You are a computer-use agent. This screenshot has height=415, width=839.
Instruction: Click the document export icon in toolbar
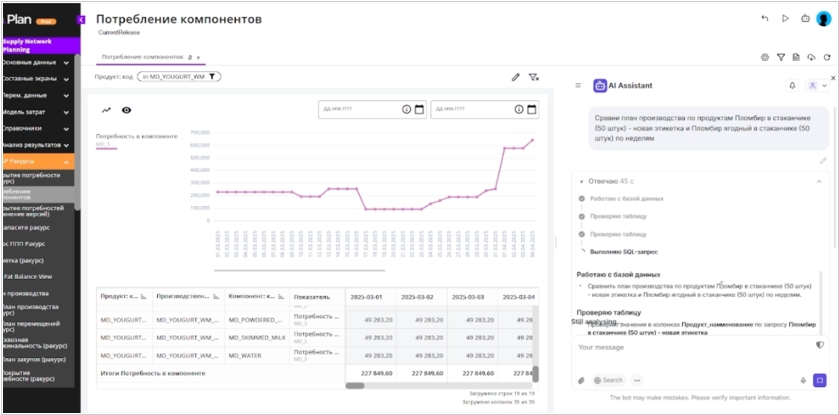click(796, 57)
